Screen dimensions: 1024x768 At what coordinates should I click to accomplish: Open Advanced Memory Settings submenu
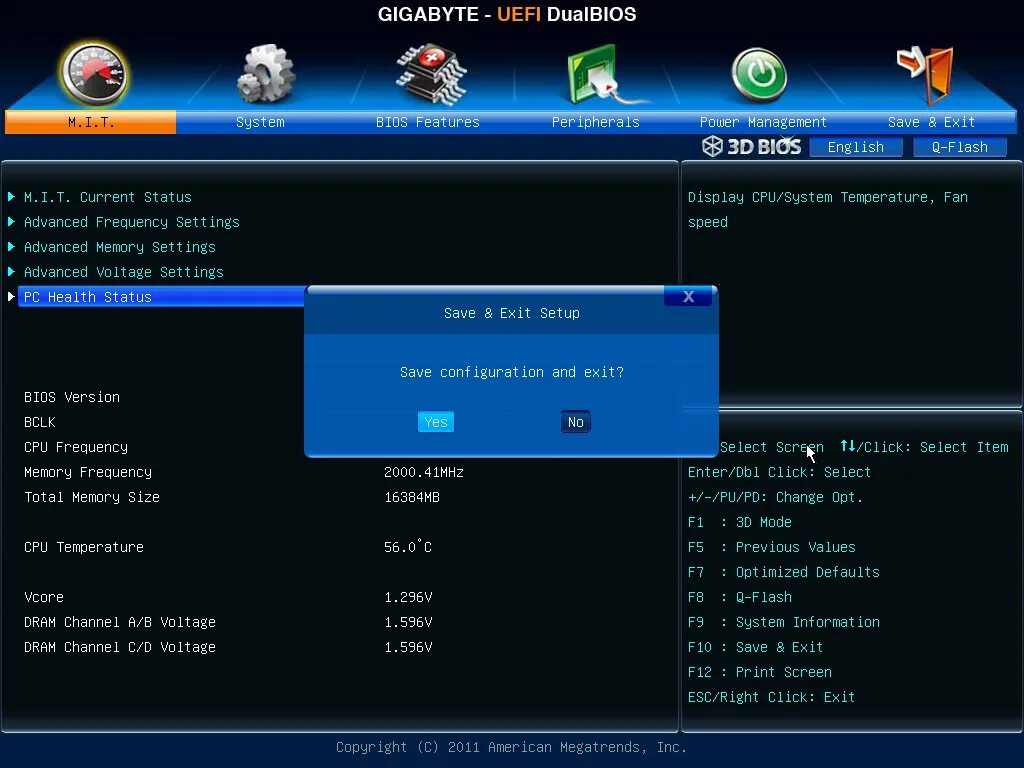click(120, 247)
